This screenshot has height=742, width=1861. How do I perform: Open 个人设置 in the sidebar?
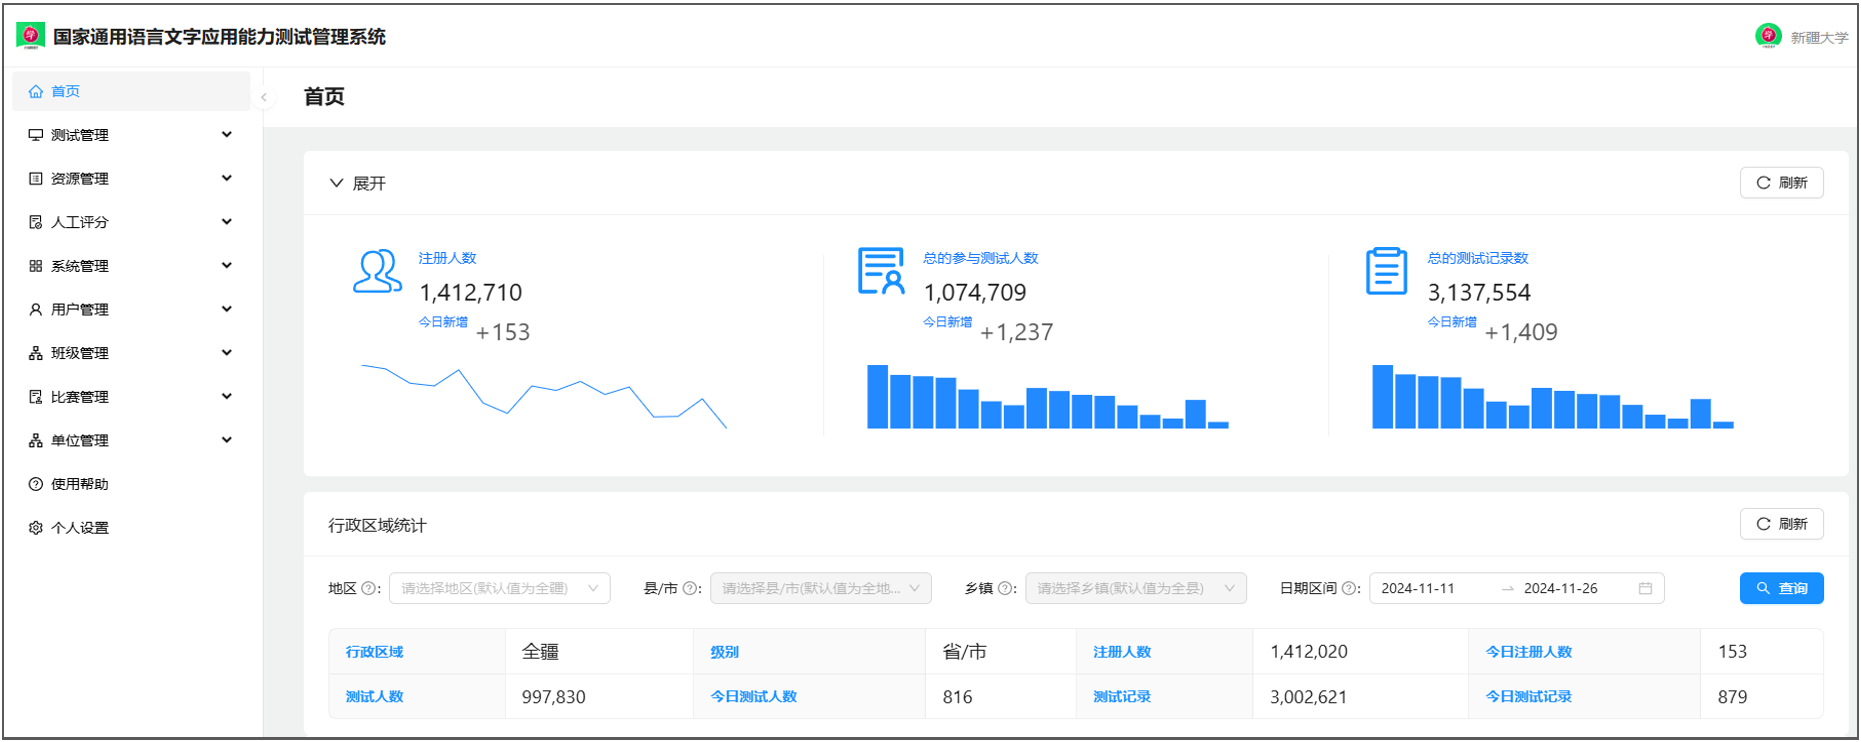pyautogui.click(x=80, y=528)
